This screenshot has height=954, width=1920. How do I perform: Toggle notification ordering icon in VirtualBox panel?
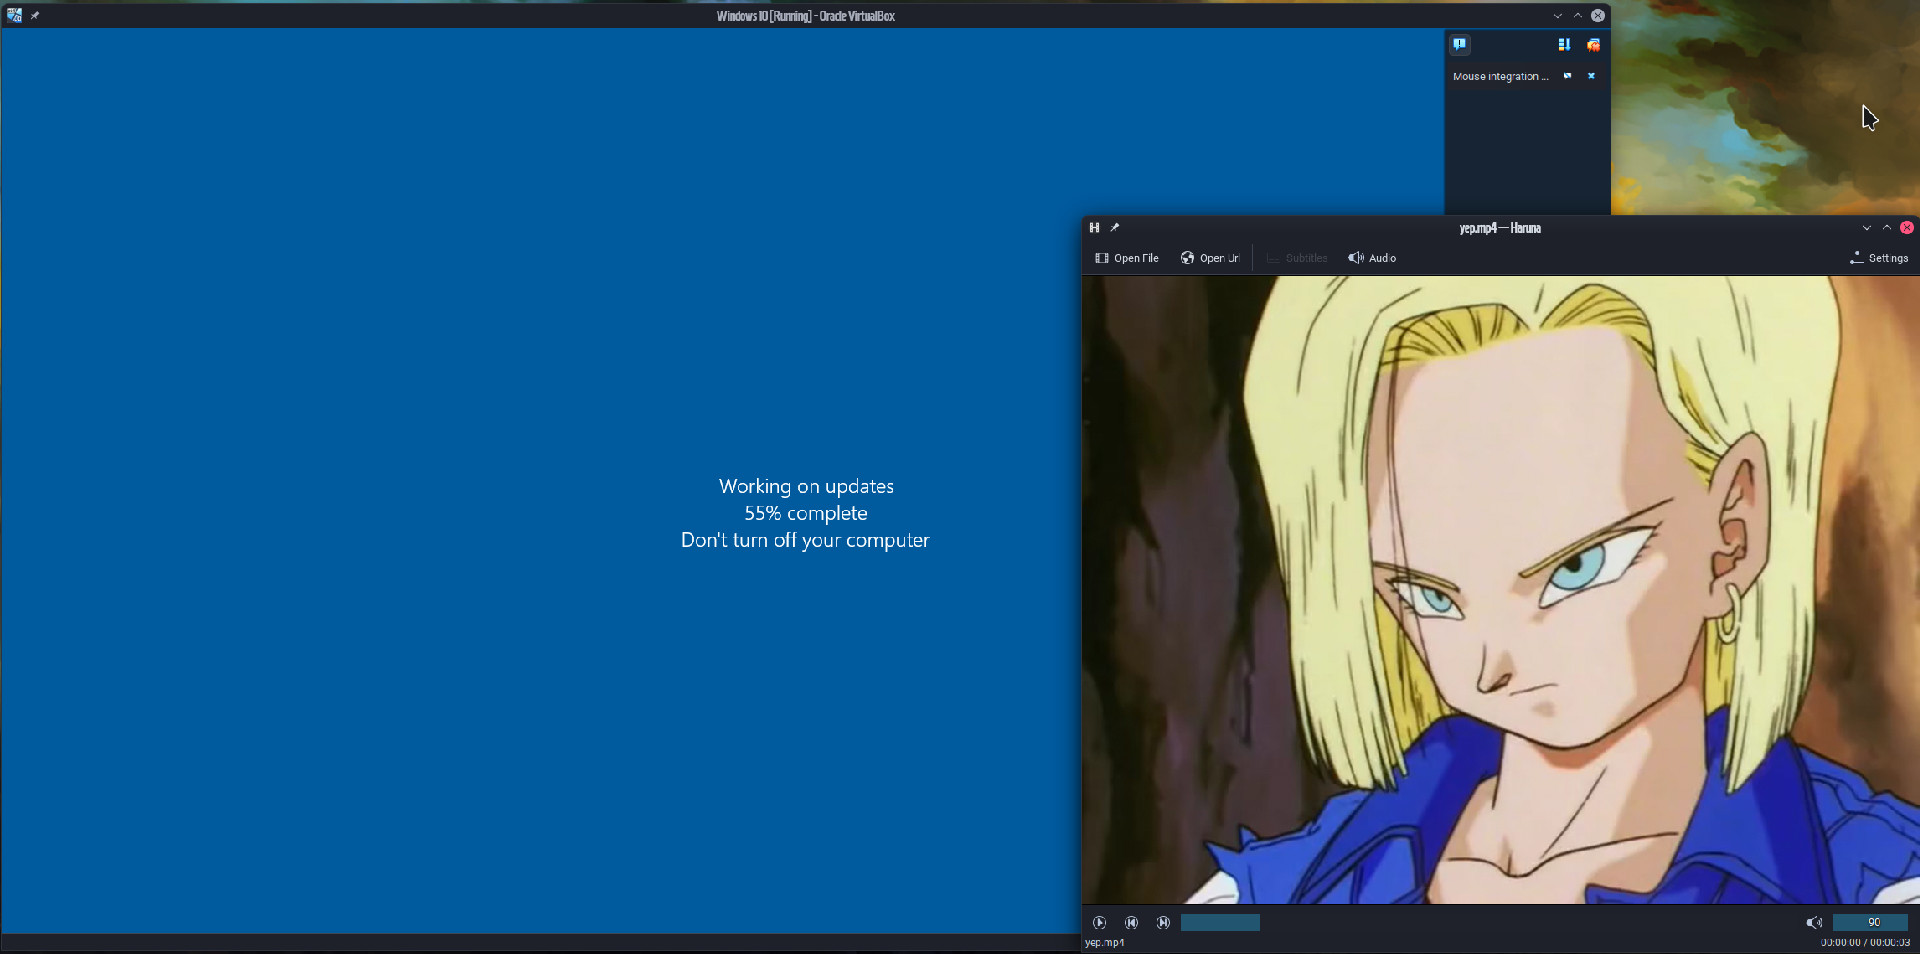pos(1564,44)
